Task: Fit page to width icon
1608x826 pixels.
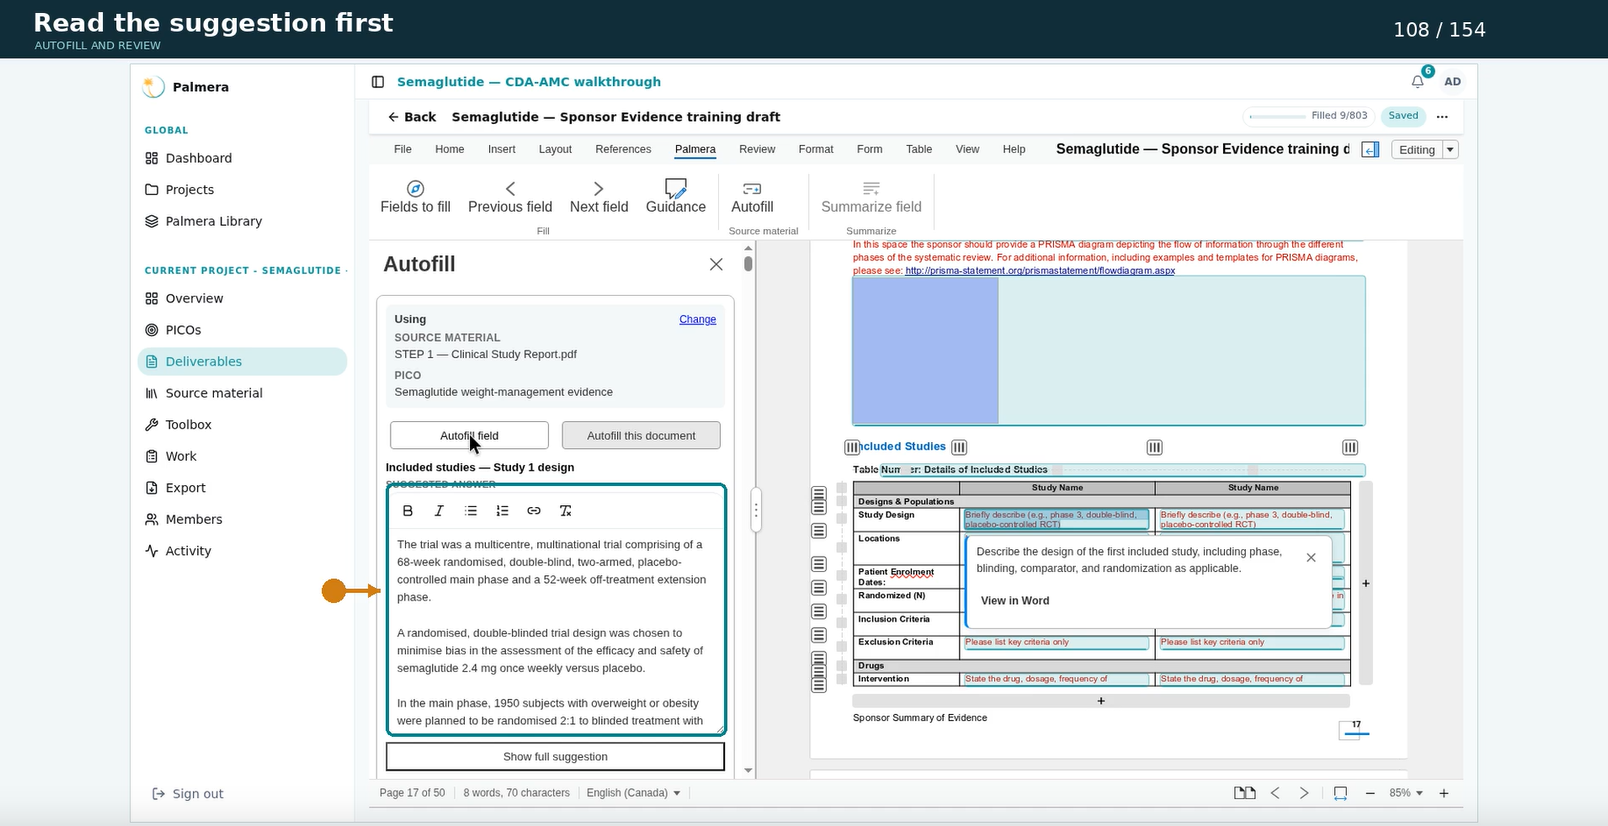Action: 1340,793
